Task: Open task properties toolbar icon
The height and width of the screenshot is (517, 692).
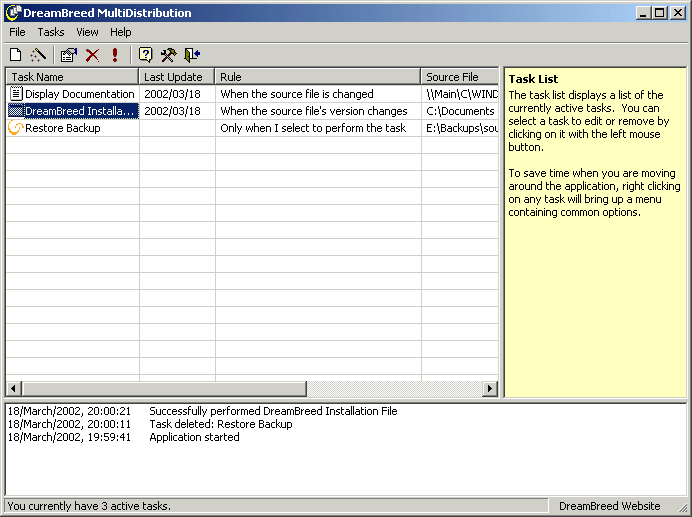Action: (69, 55)
